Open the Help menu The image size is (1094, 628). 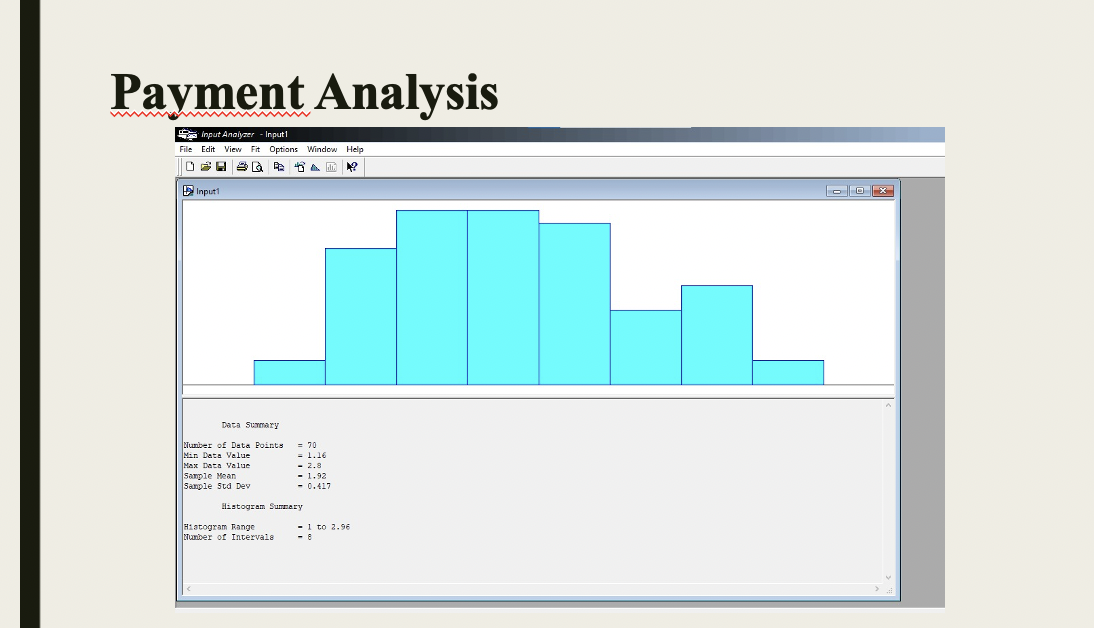(x=354, y=149)
